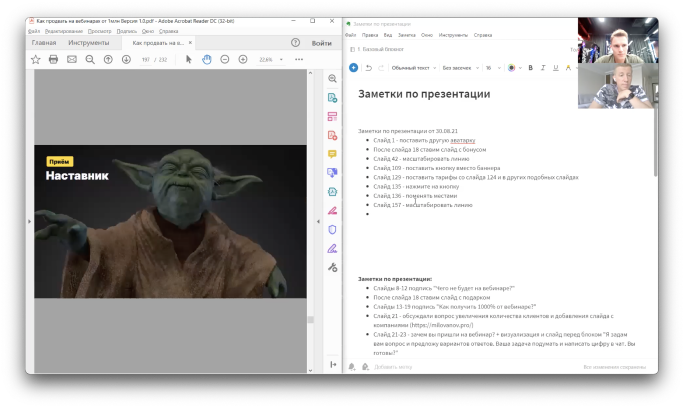Zoom in with the plus circle icon

[243, 59]
